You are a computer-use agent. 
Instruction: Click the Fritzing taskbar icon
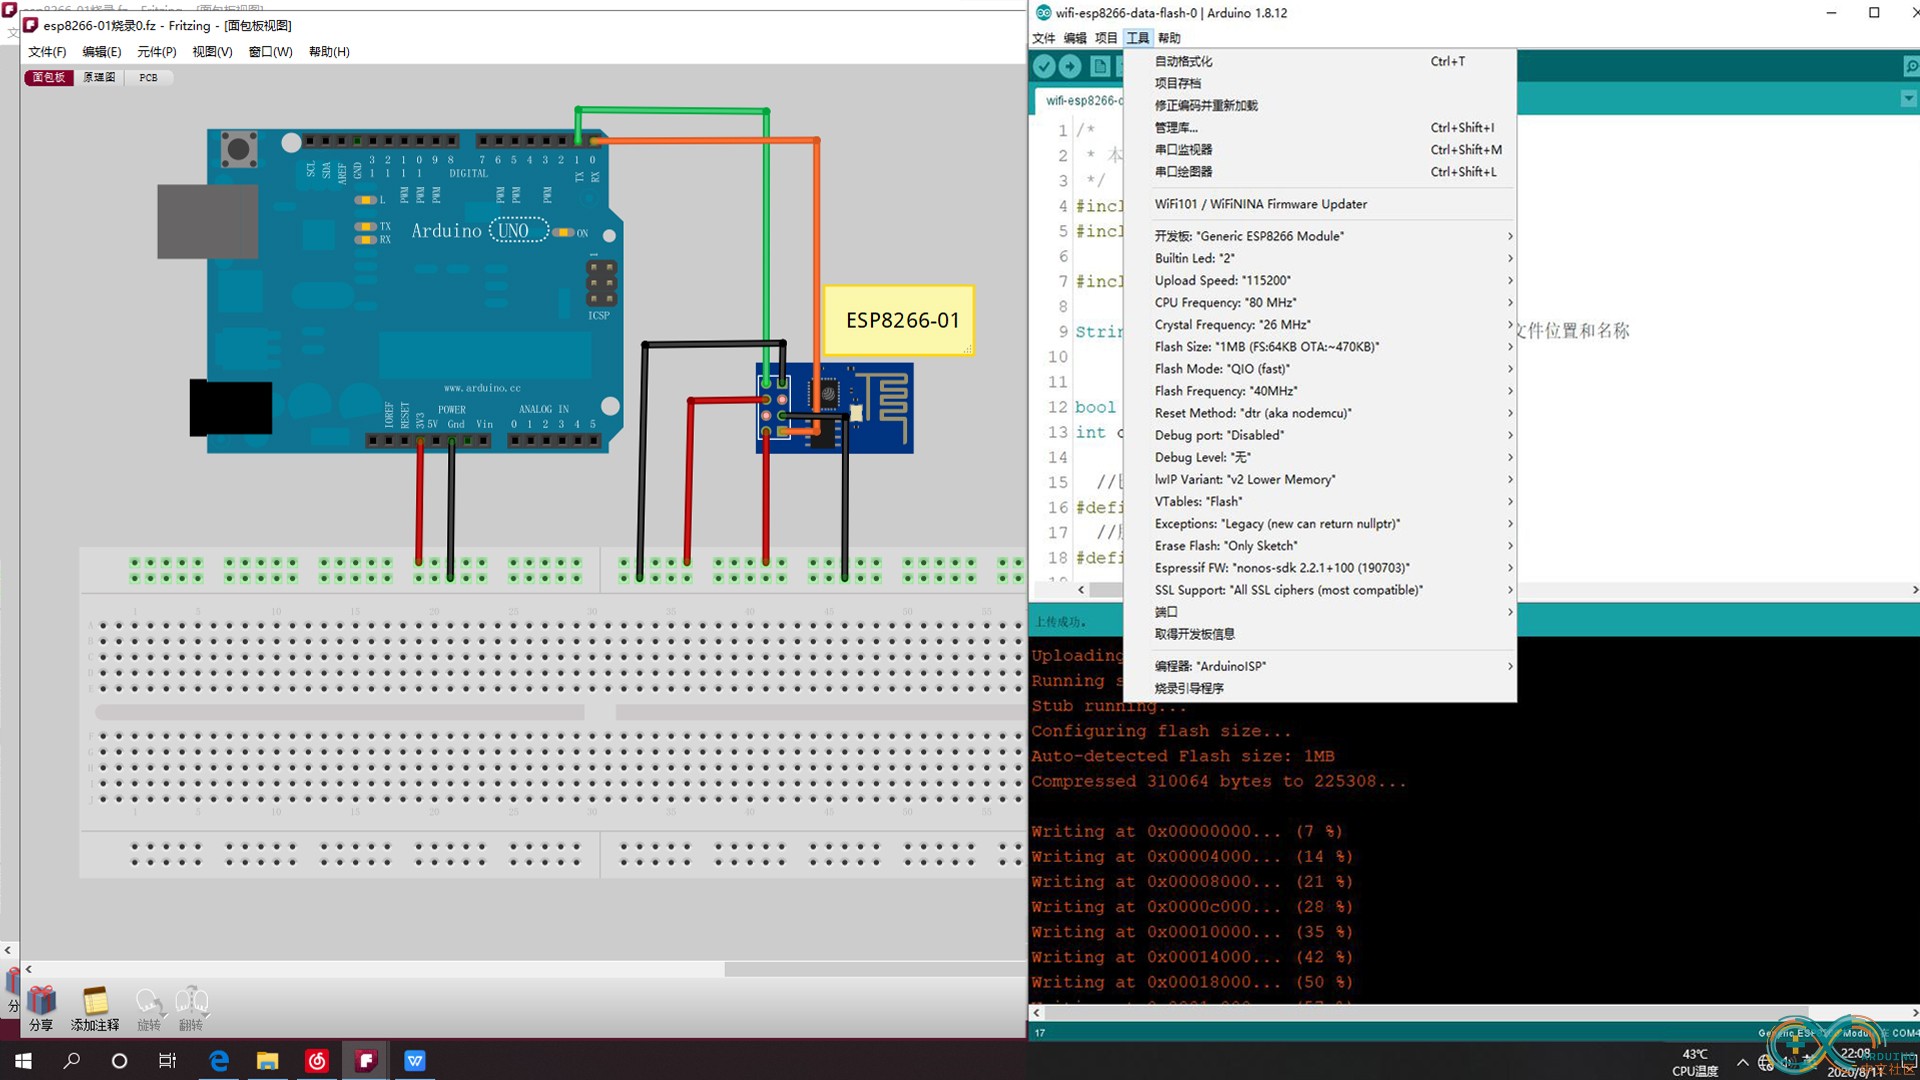(x=367, y=1060)
